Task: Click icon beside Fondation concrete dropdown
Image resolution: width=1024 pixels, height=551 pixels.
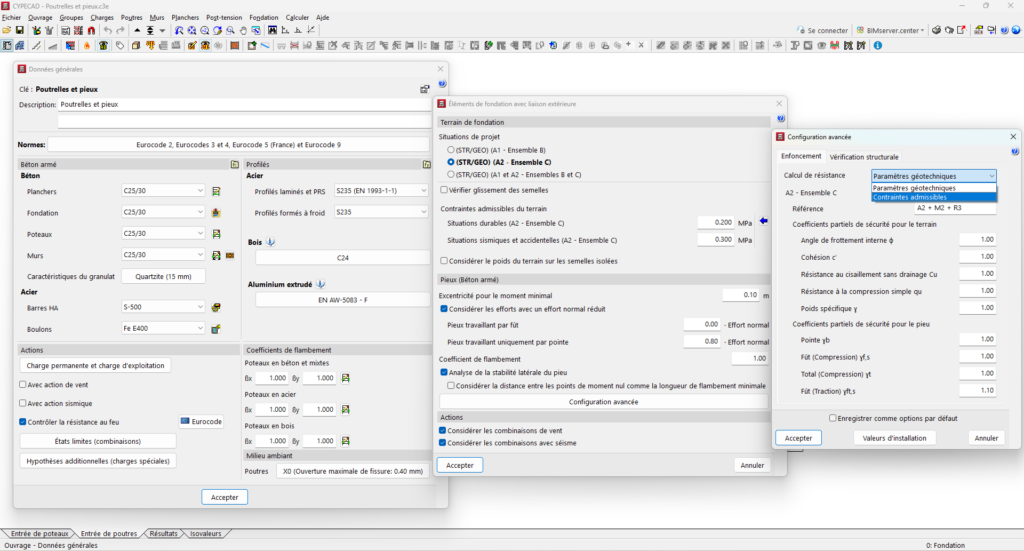Action: [216, 213]
